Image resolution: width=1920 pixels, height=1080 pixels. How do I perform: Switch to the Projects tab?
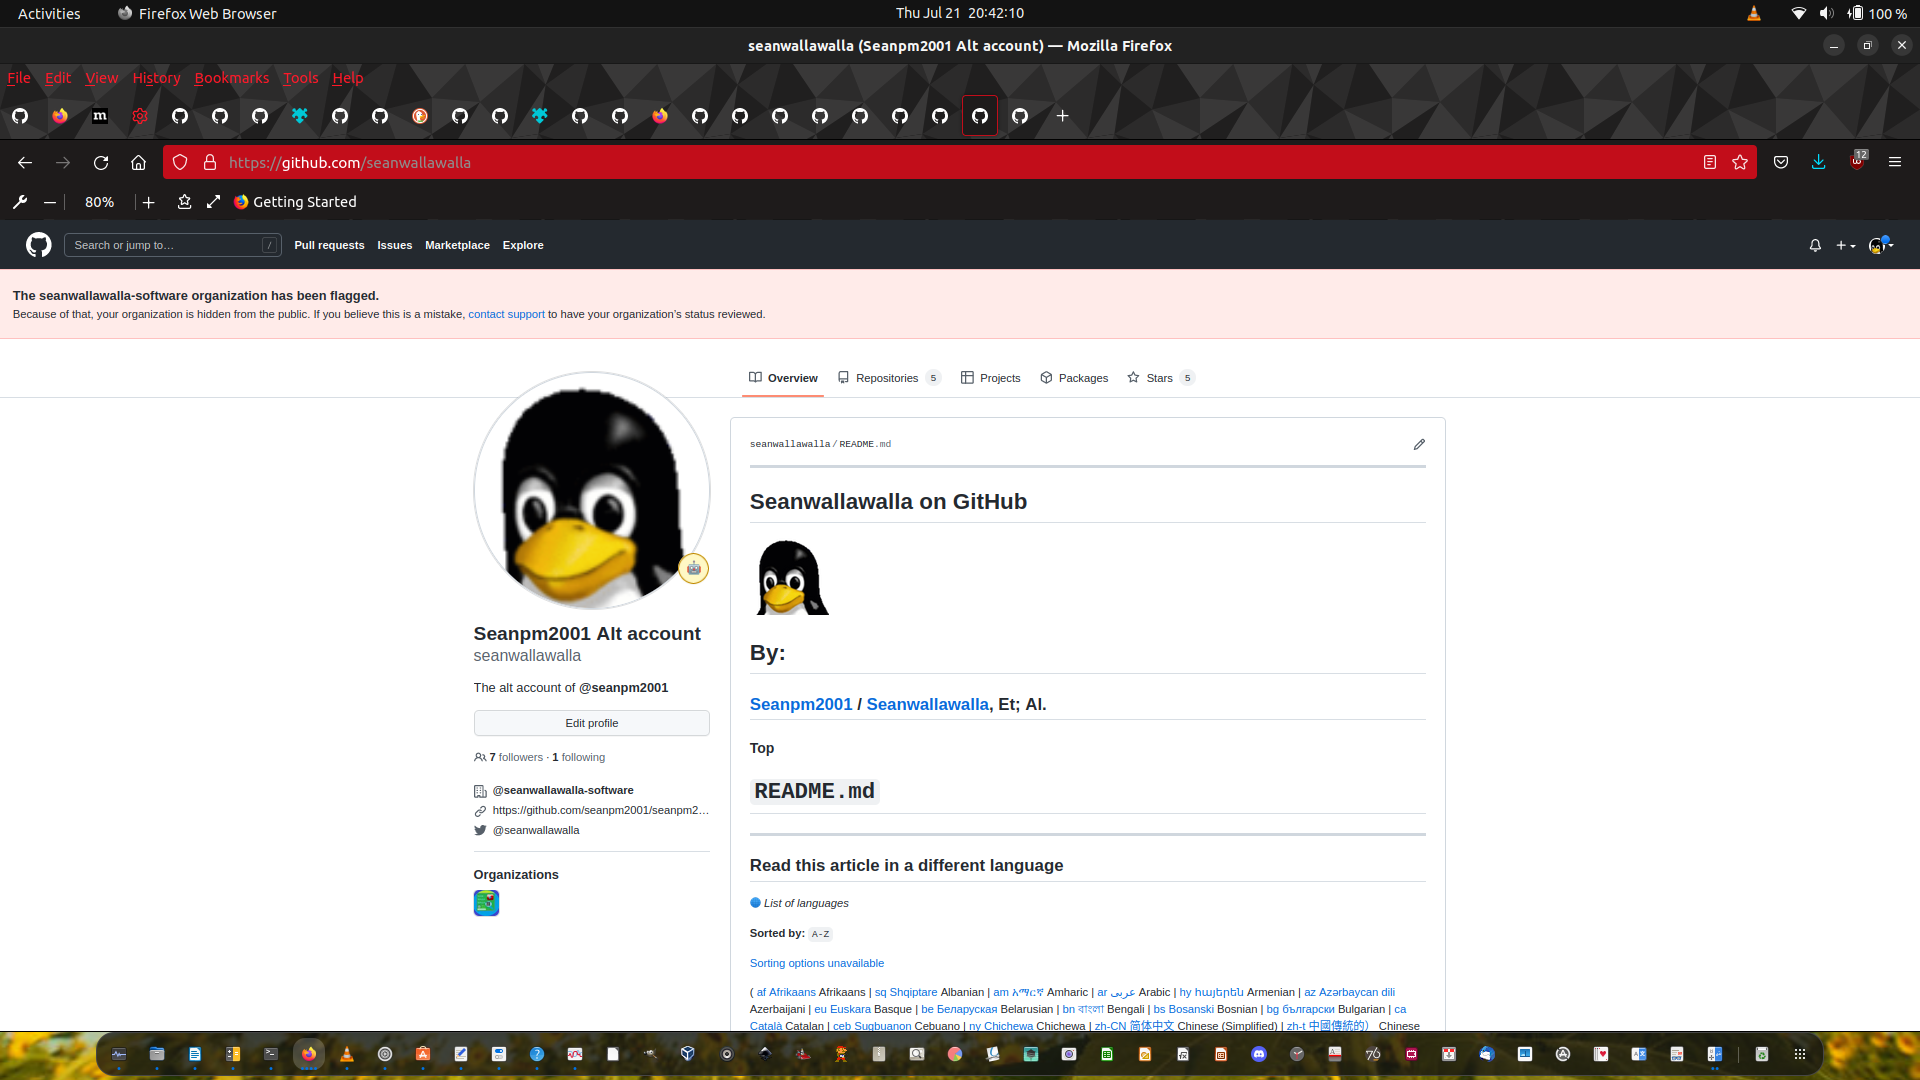(x=990, y=378)
